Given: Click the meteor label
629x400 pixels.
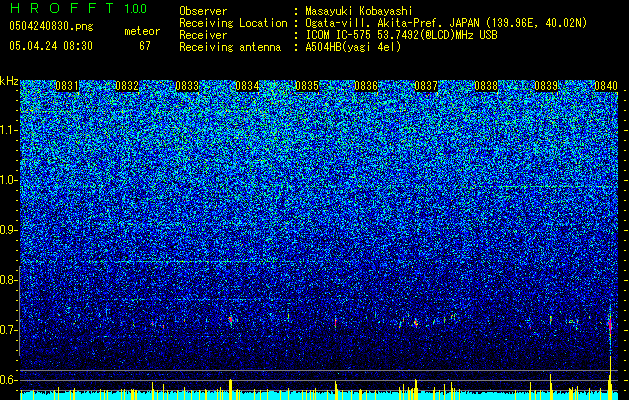Looking at the screenshot, I should (x=142, y=31).
